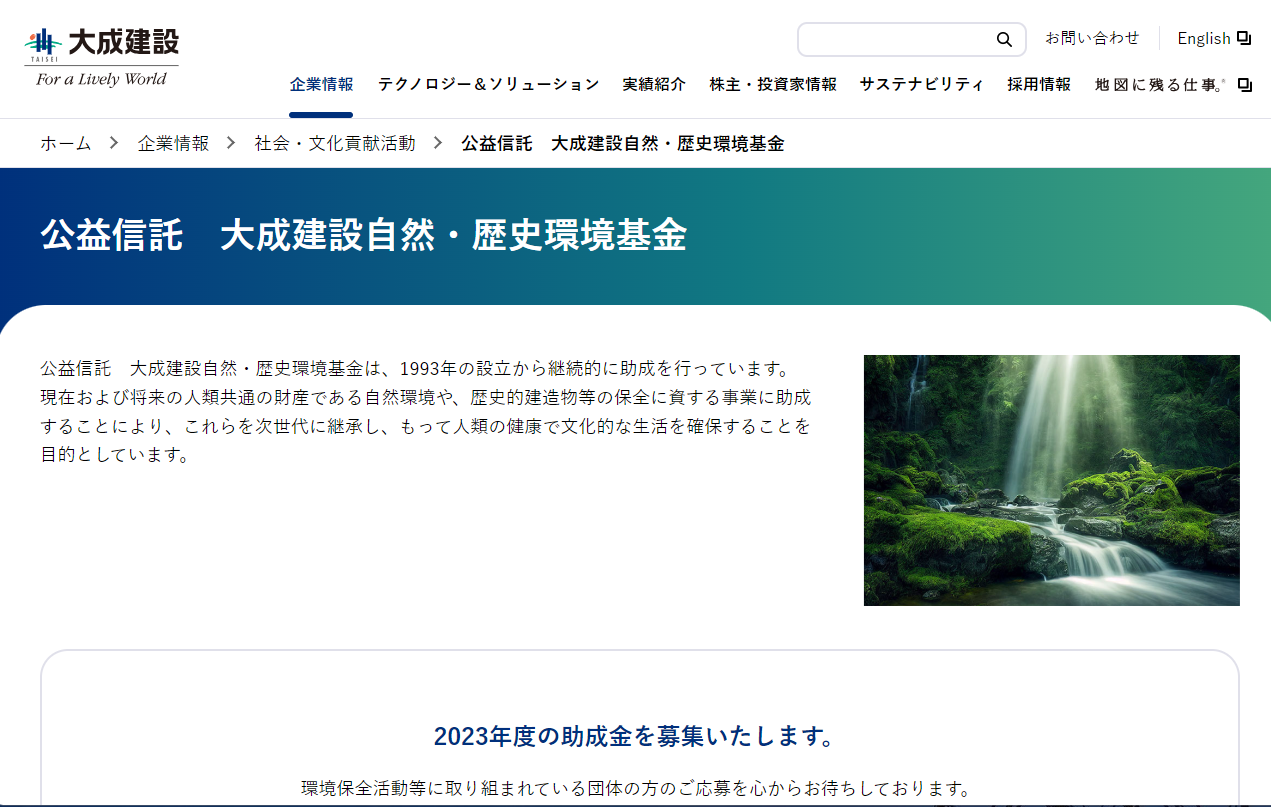This screenshot has width=1271, height=807.
Task: Open the 企業情報 menu
Action: point(321,85)
